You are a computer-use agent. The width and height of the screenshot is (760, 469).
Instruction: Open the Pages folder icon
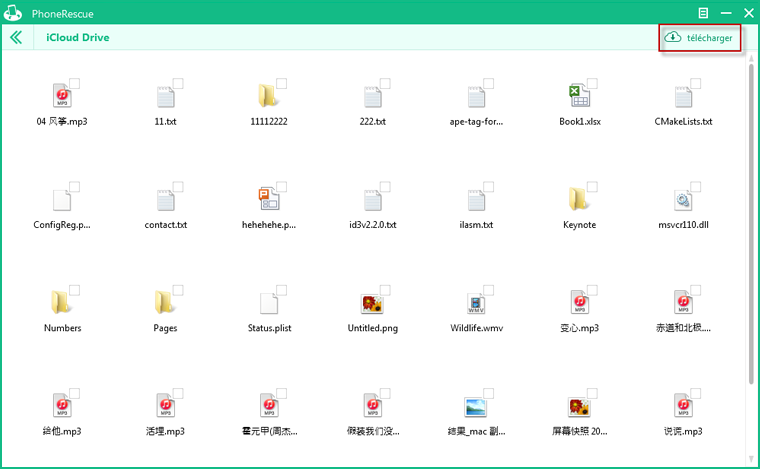165,302
